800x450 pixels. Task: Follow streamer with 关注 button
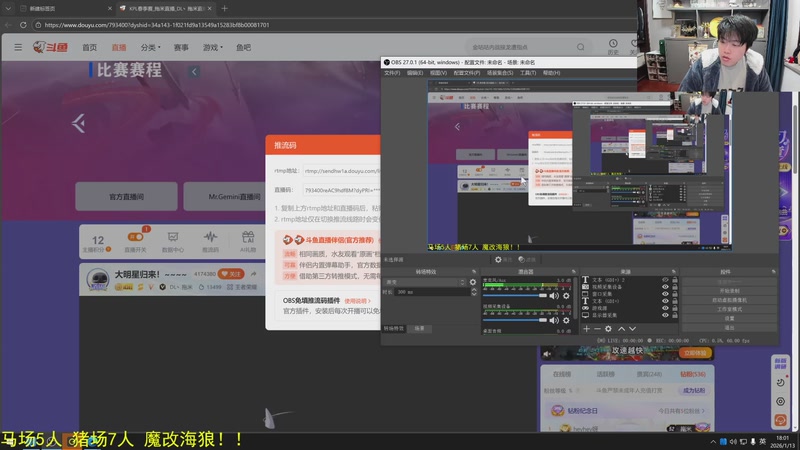click(x=231, y=274)
